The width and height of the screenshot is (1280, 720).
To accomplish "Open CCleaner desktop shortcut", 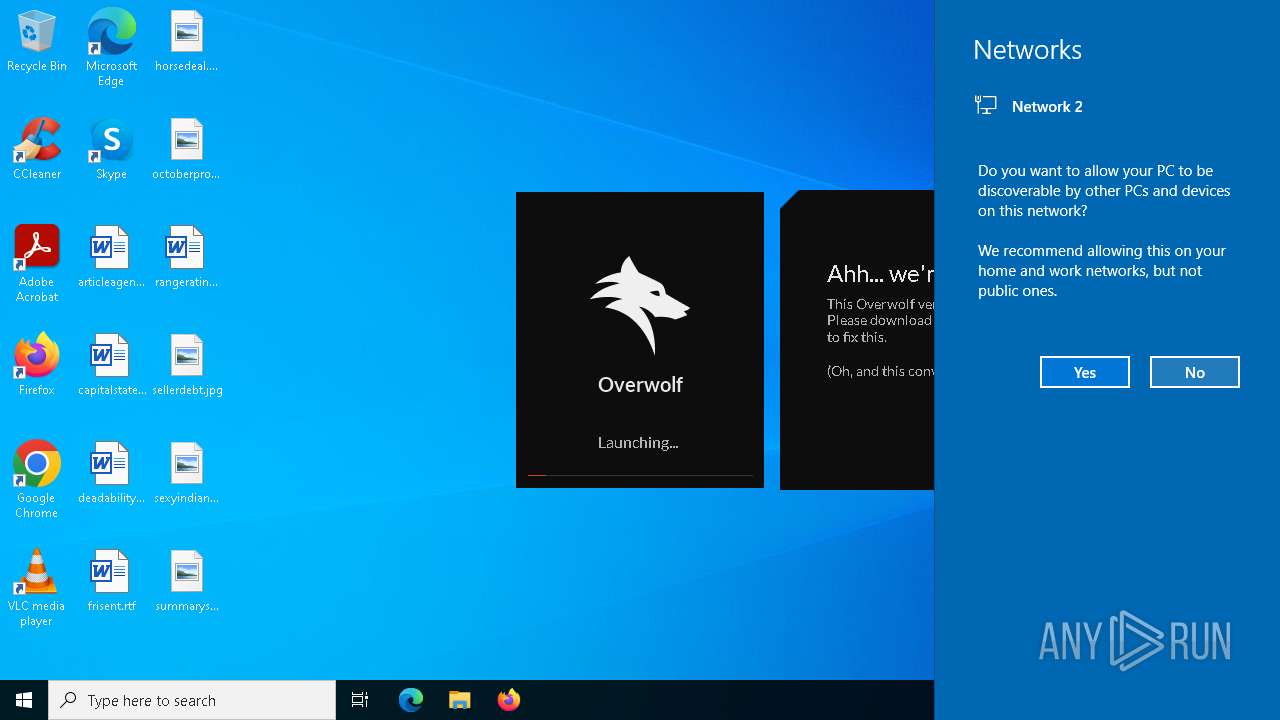I will pos(37,150).
